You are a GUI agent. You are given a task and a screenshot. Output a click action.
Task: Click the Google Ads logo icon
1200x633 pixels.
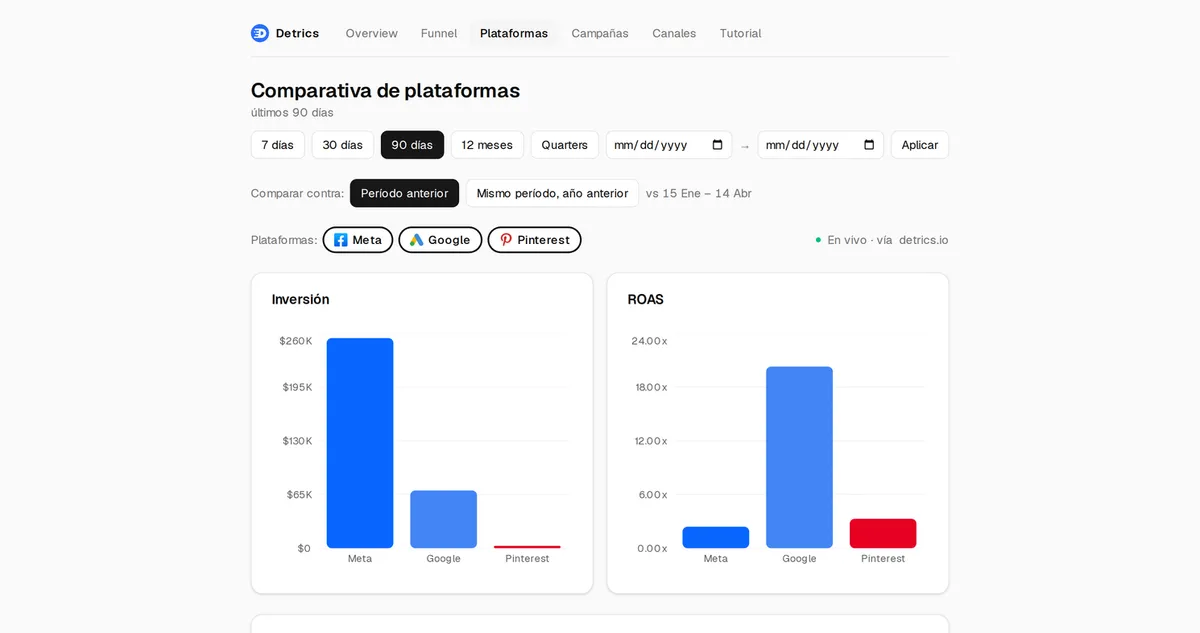(416, 240)
